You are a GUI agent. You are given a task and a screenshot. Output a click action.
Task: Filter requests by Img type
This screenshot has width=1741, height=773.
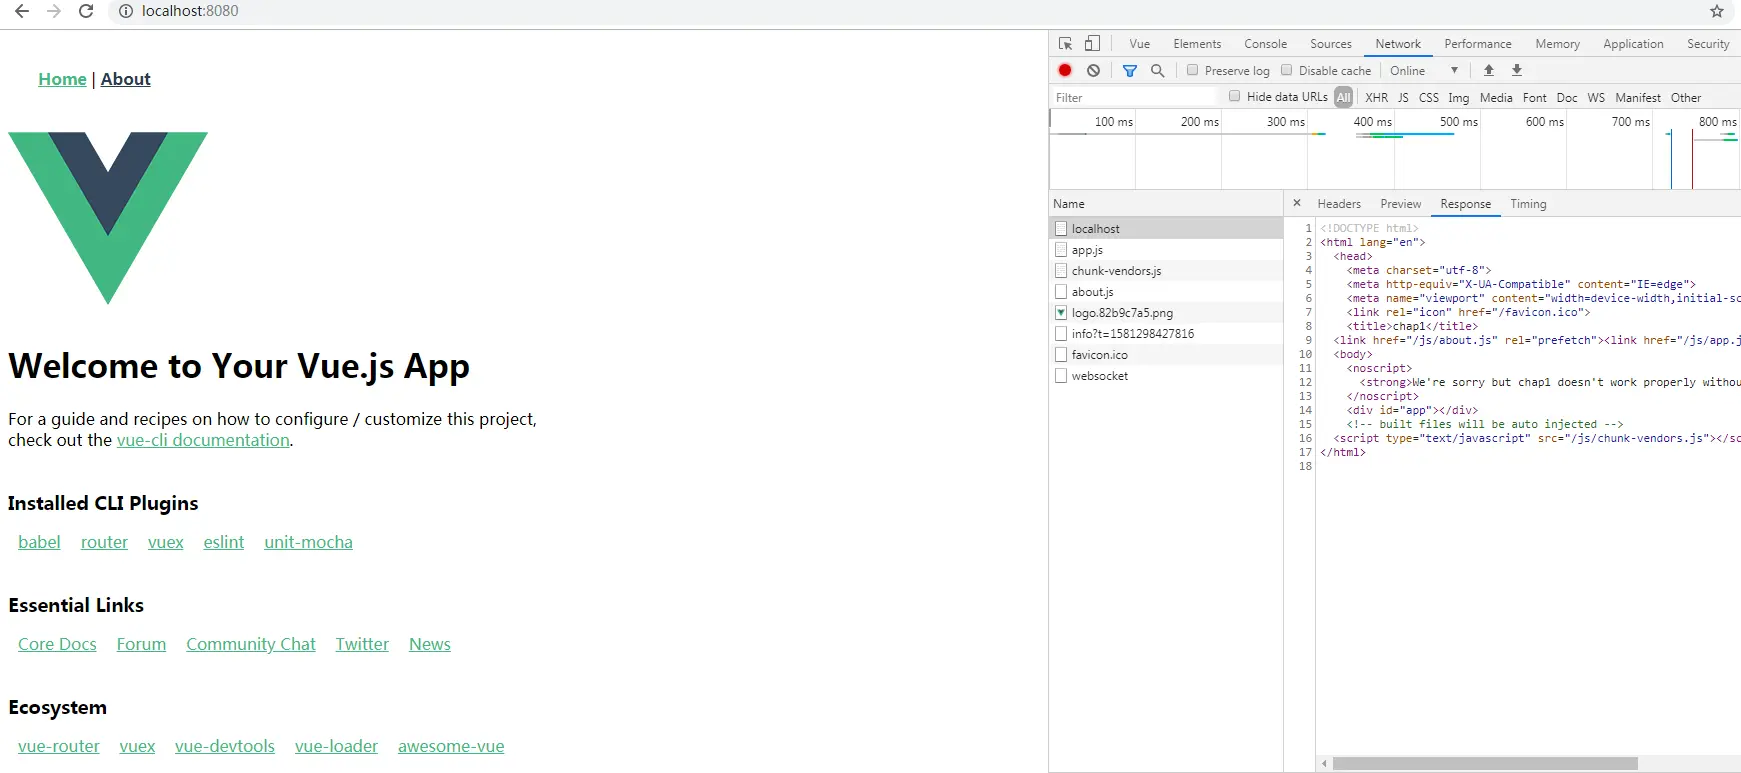tap(1459, 97)
